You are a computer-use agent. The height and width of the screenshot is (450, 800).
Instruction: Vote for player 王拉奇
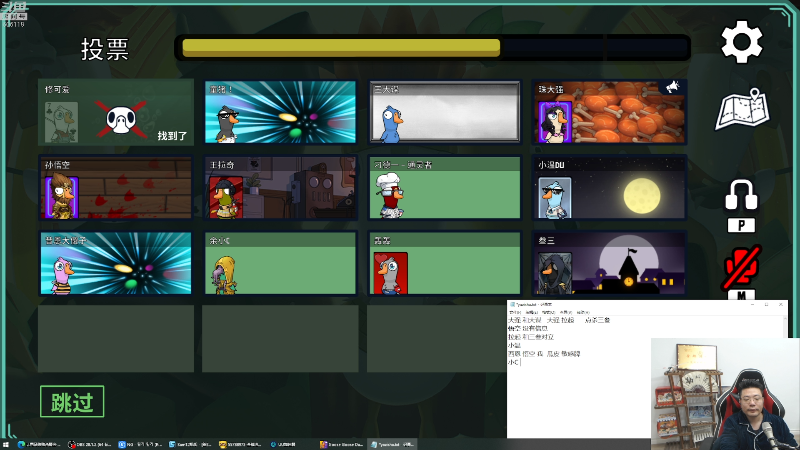pos(280,188)
